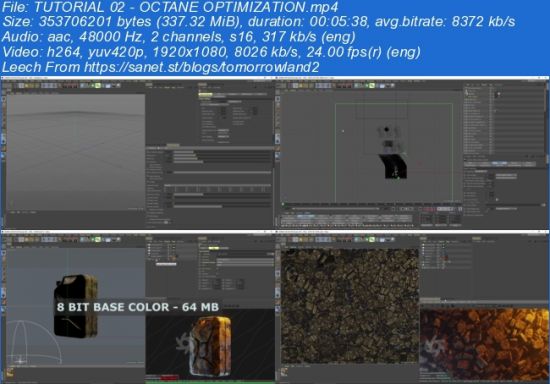Image resolution: width=550 pixels, height=384 pixels.
Task: Click the green toolbar icon in the empty-viewport frame
Action: tap(98, 85)
